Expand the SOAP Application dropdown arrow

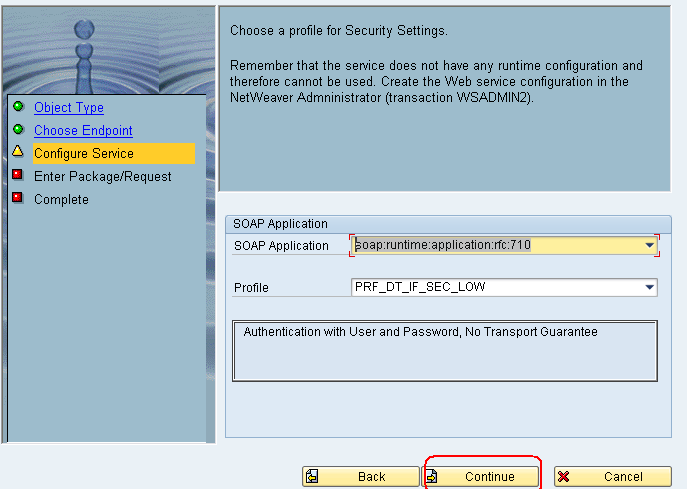650,245
